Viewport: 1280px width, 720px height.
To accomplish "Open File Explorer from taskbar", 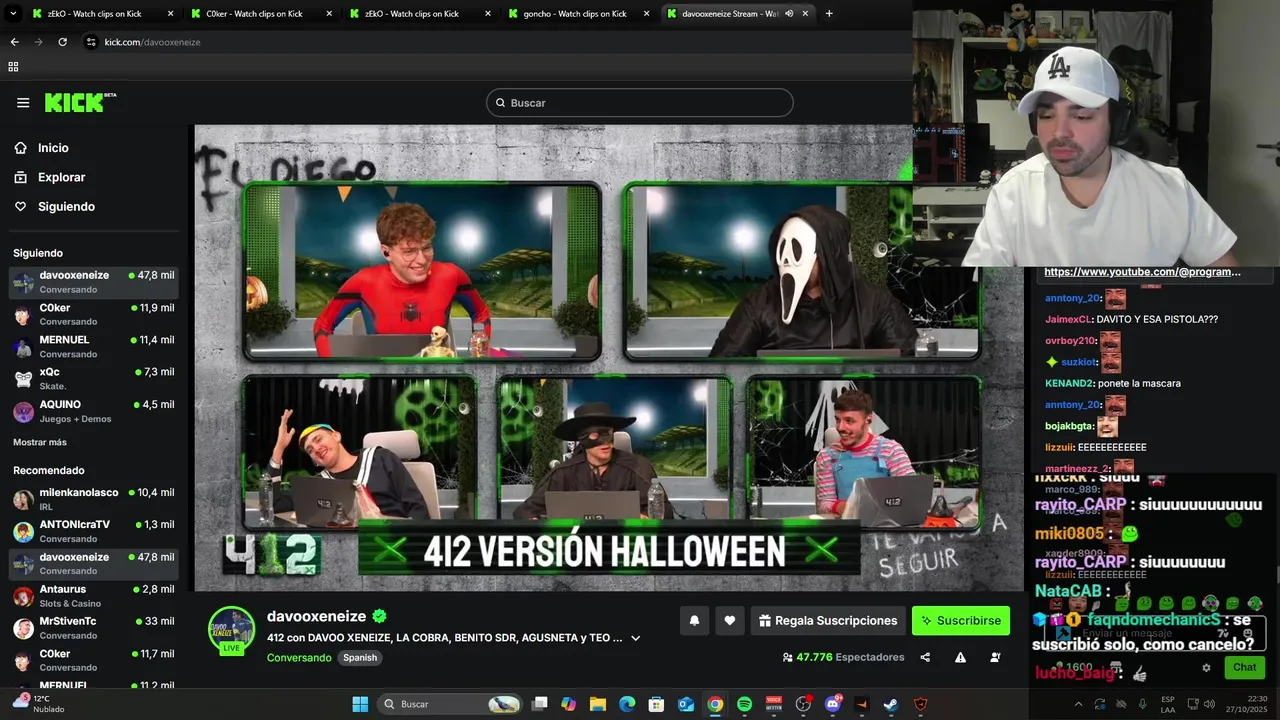I will coord(597,704).
